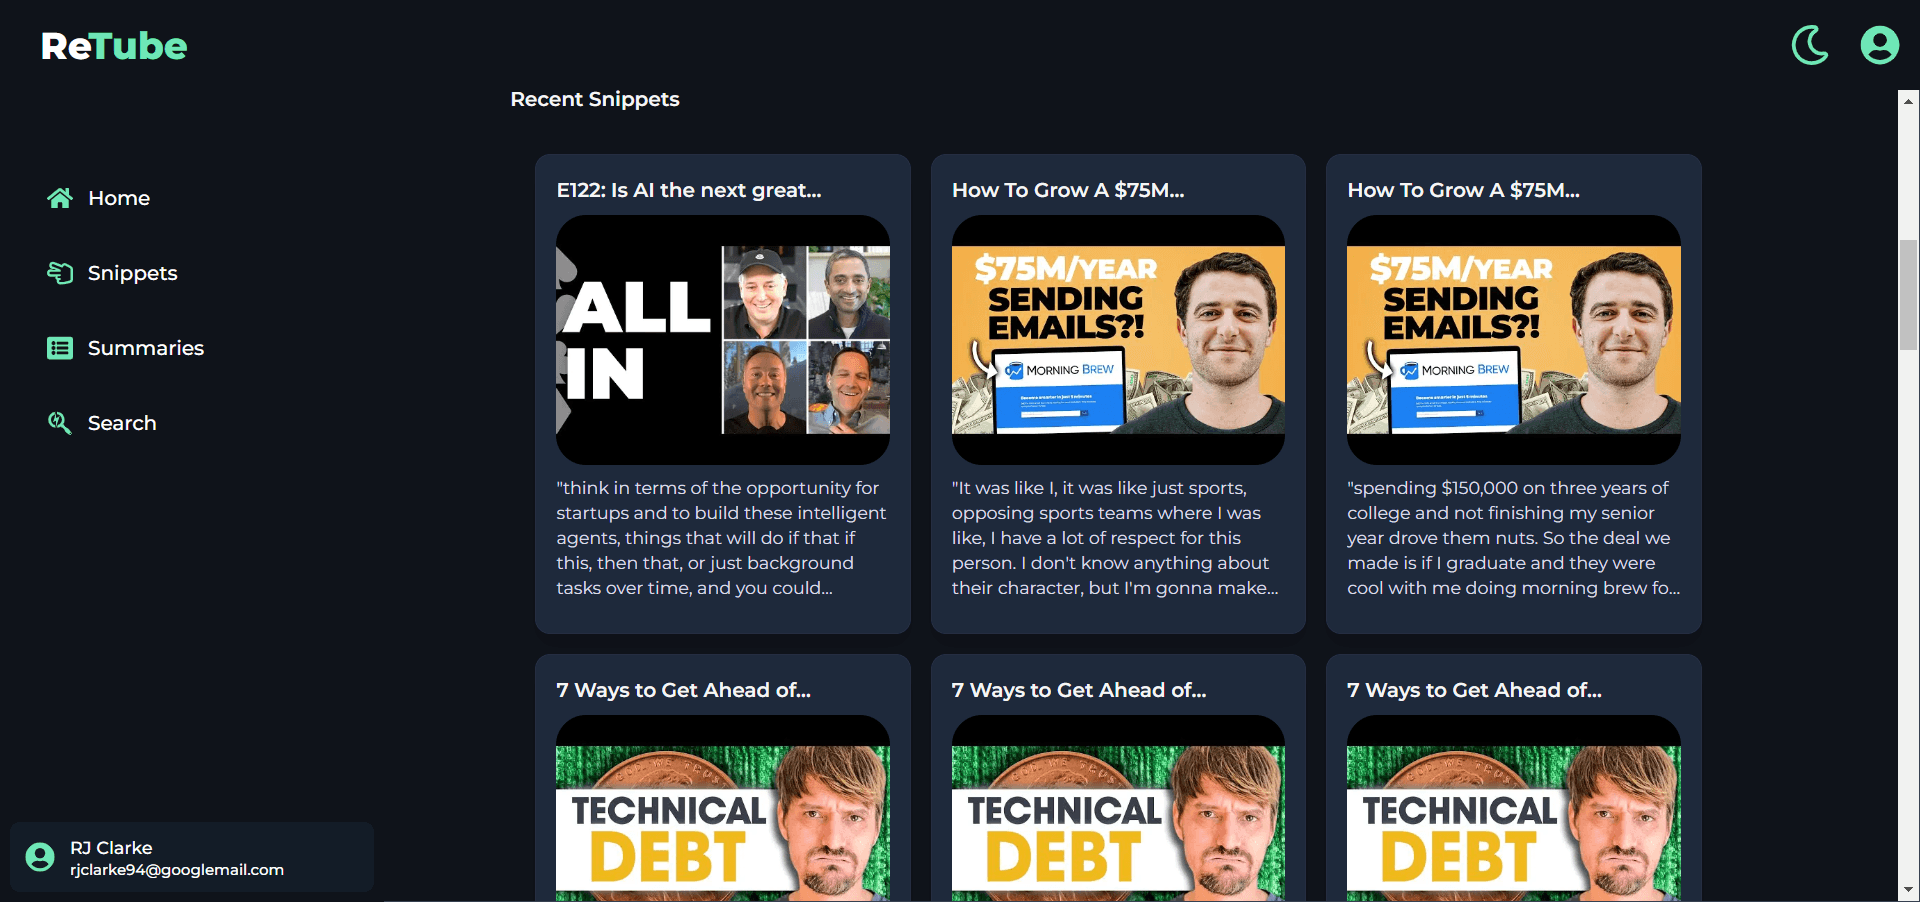Click the ReTube logo

tap(114, 46)
